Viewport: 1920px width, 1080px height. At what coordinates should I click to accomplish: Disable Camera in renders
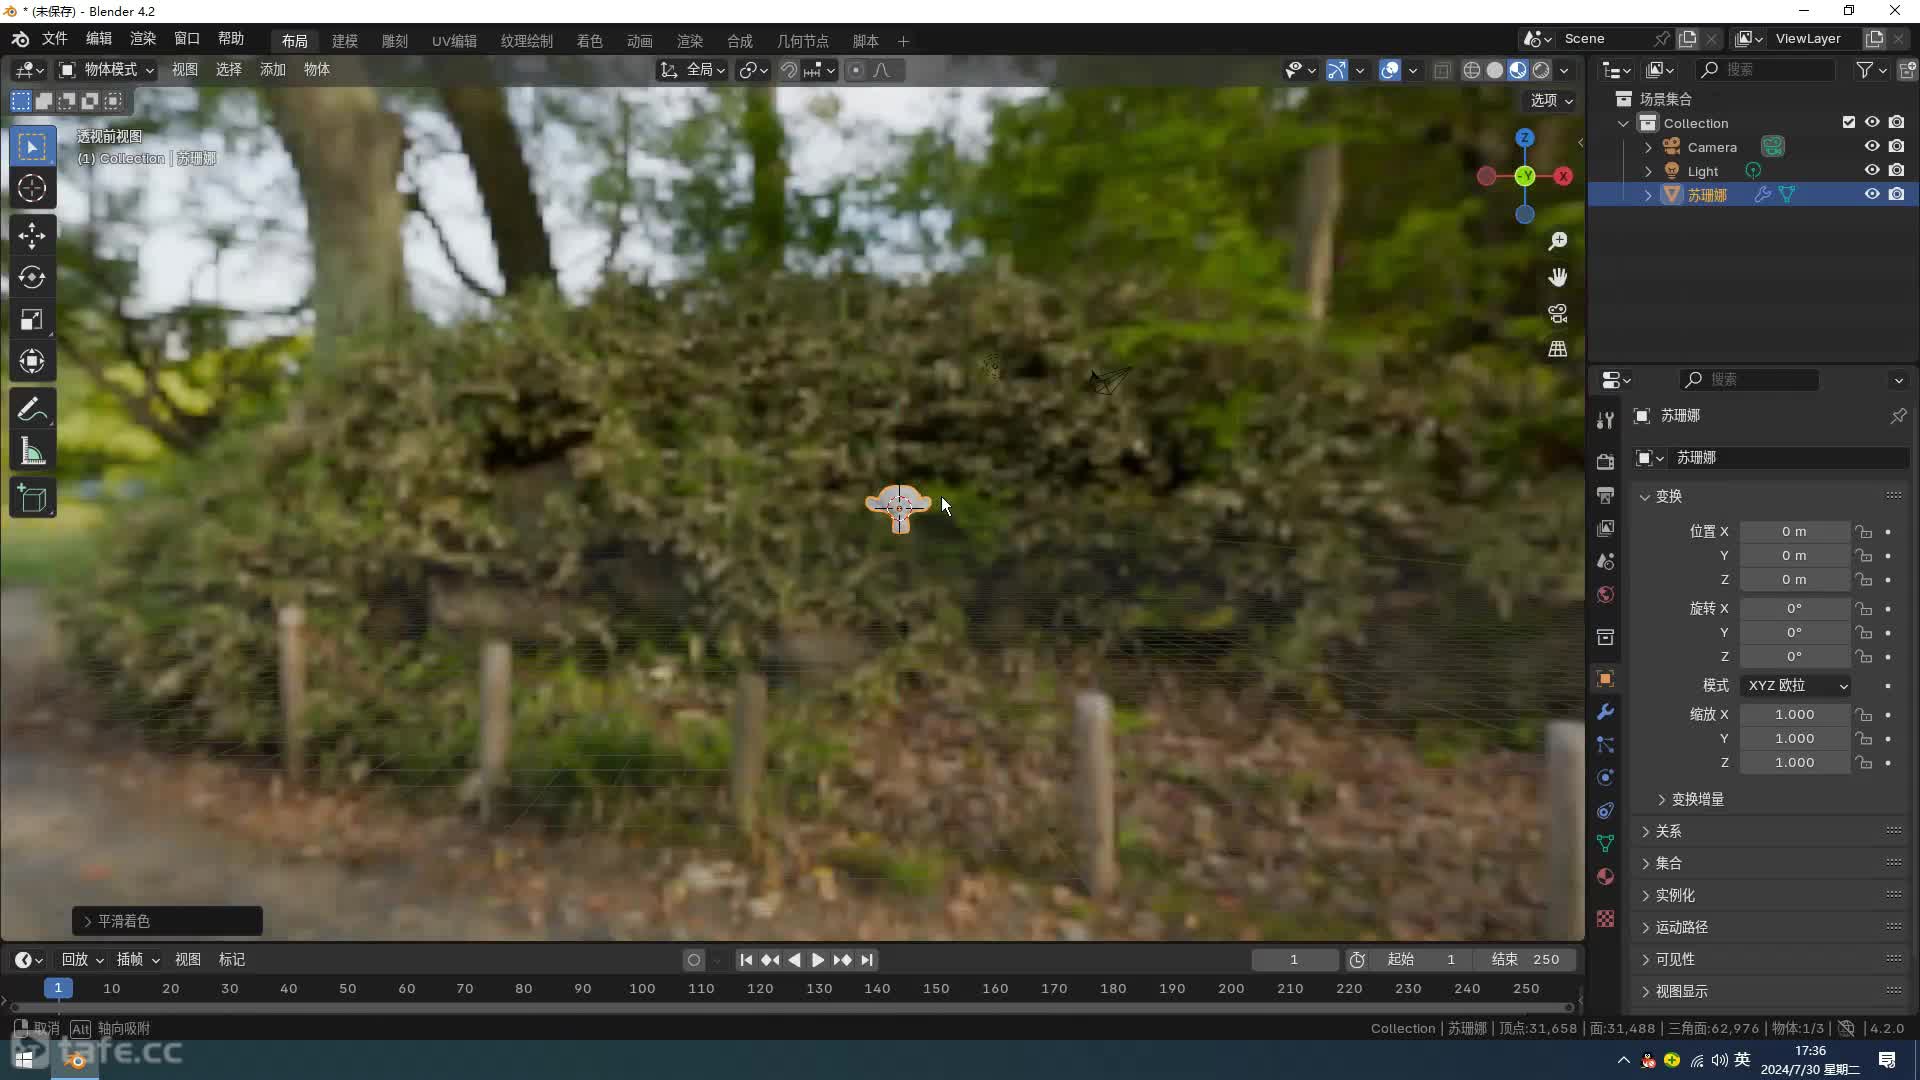pos(1896,146)
